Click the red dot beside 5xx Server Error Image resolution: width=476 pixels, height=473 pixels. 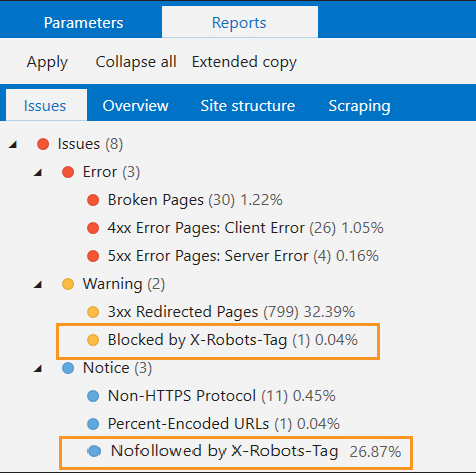click(x=93, y=256)
